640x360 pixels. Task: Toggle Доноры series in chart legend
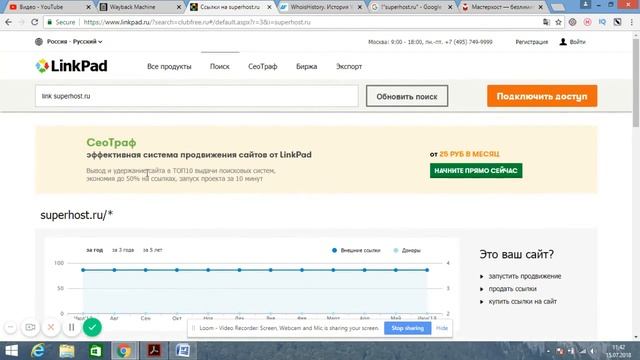[407, 250]
